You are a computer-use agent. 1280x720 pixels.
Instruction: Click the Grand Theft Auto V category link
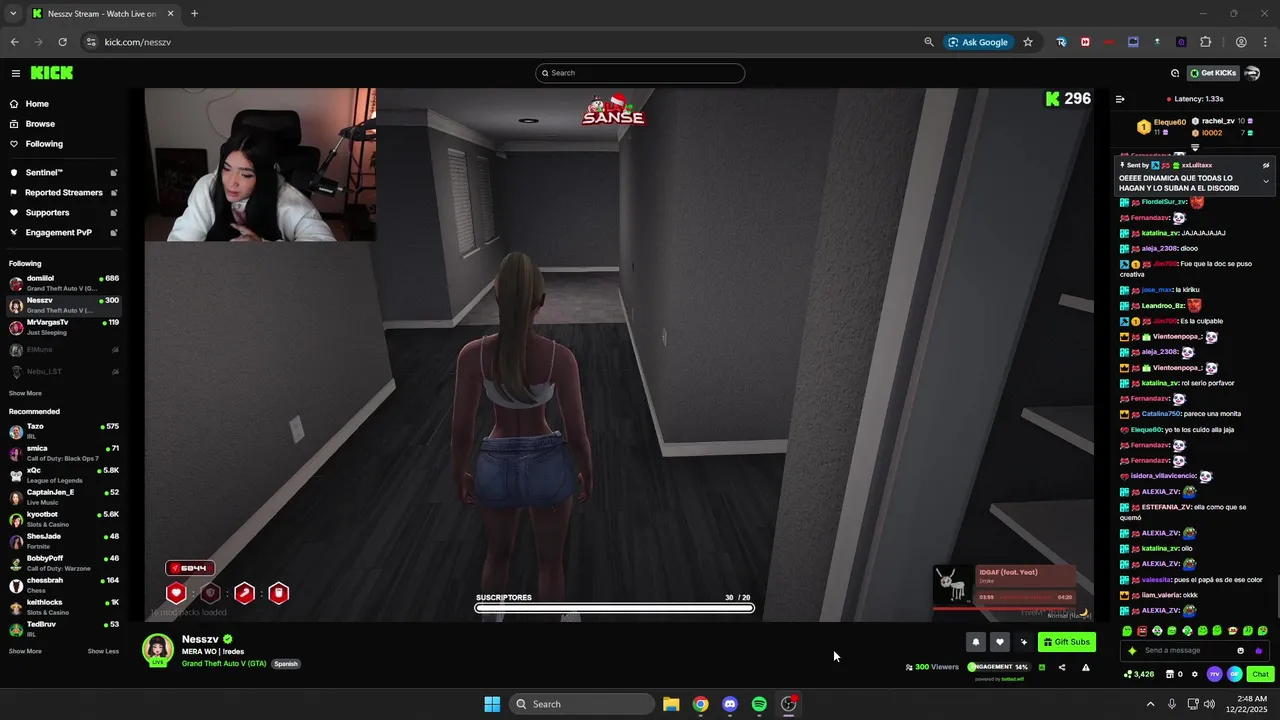click(x=224, y=663)
